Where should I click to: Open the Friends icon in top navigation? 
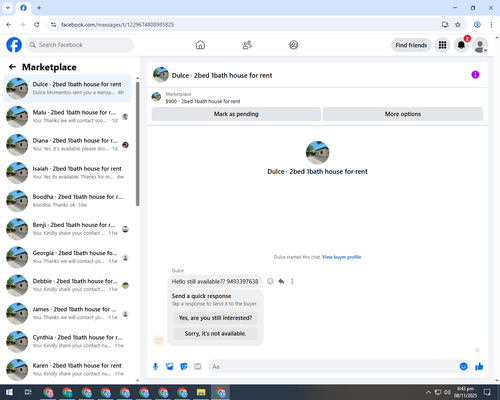coord(247,45)
